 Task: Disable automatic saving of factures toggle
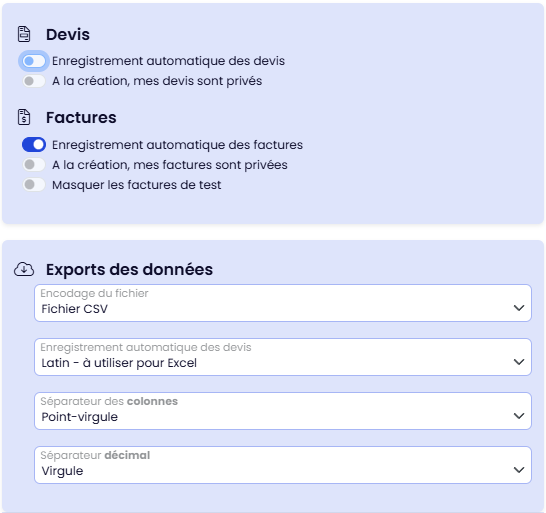point(34,145)
